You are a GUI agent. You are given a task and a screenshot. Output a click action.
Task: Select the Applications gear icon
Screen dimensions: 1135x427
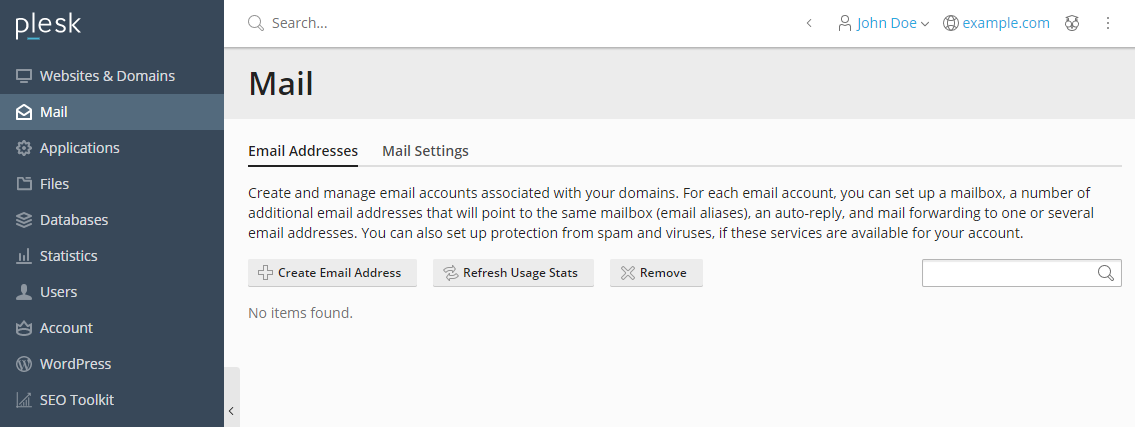pos(24,148)
